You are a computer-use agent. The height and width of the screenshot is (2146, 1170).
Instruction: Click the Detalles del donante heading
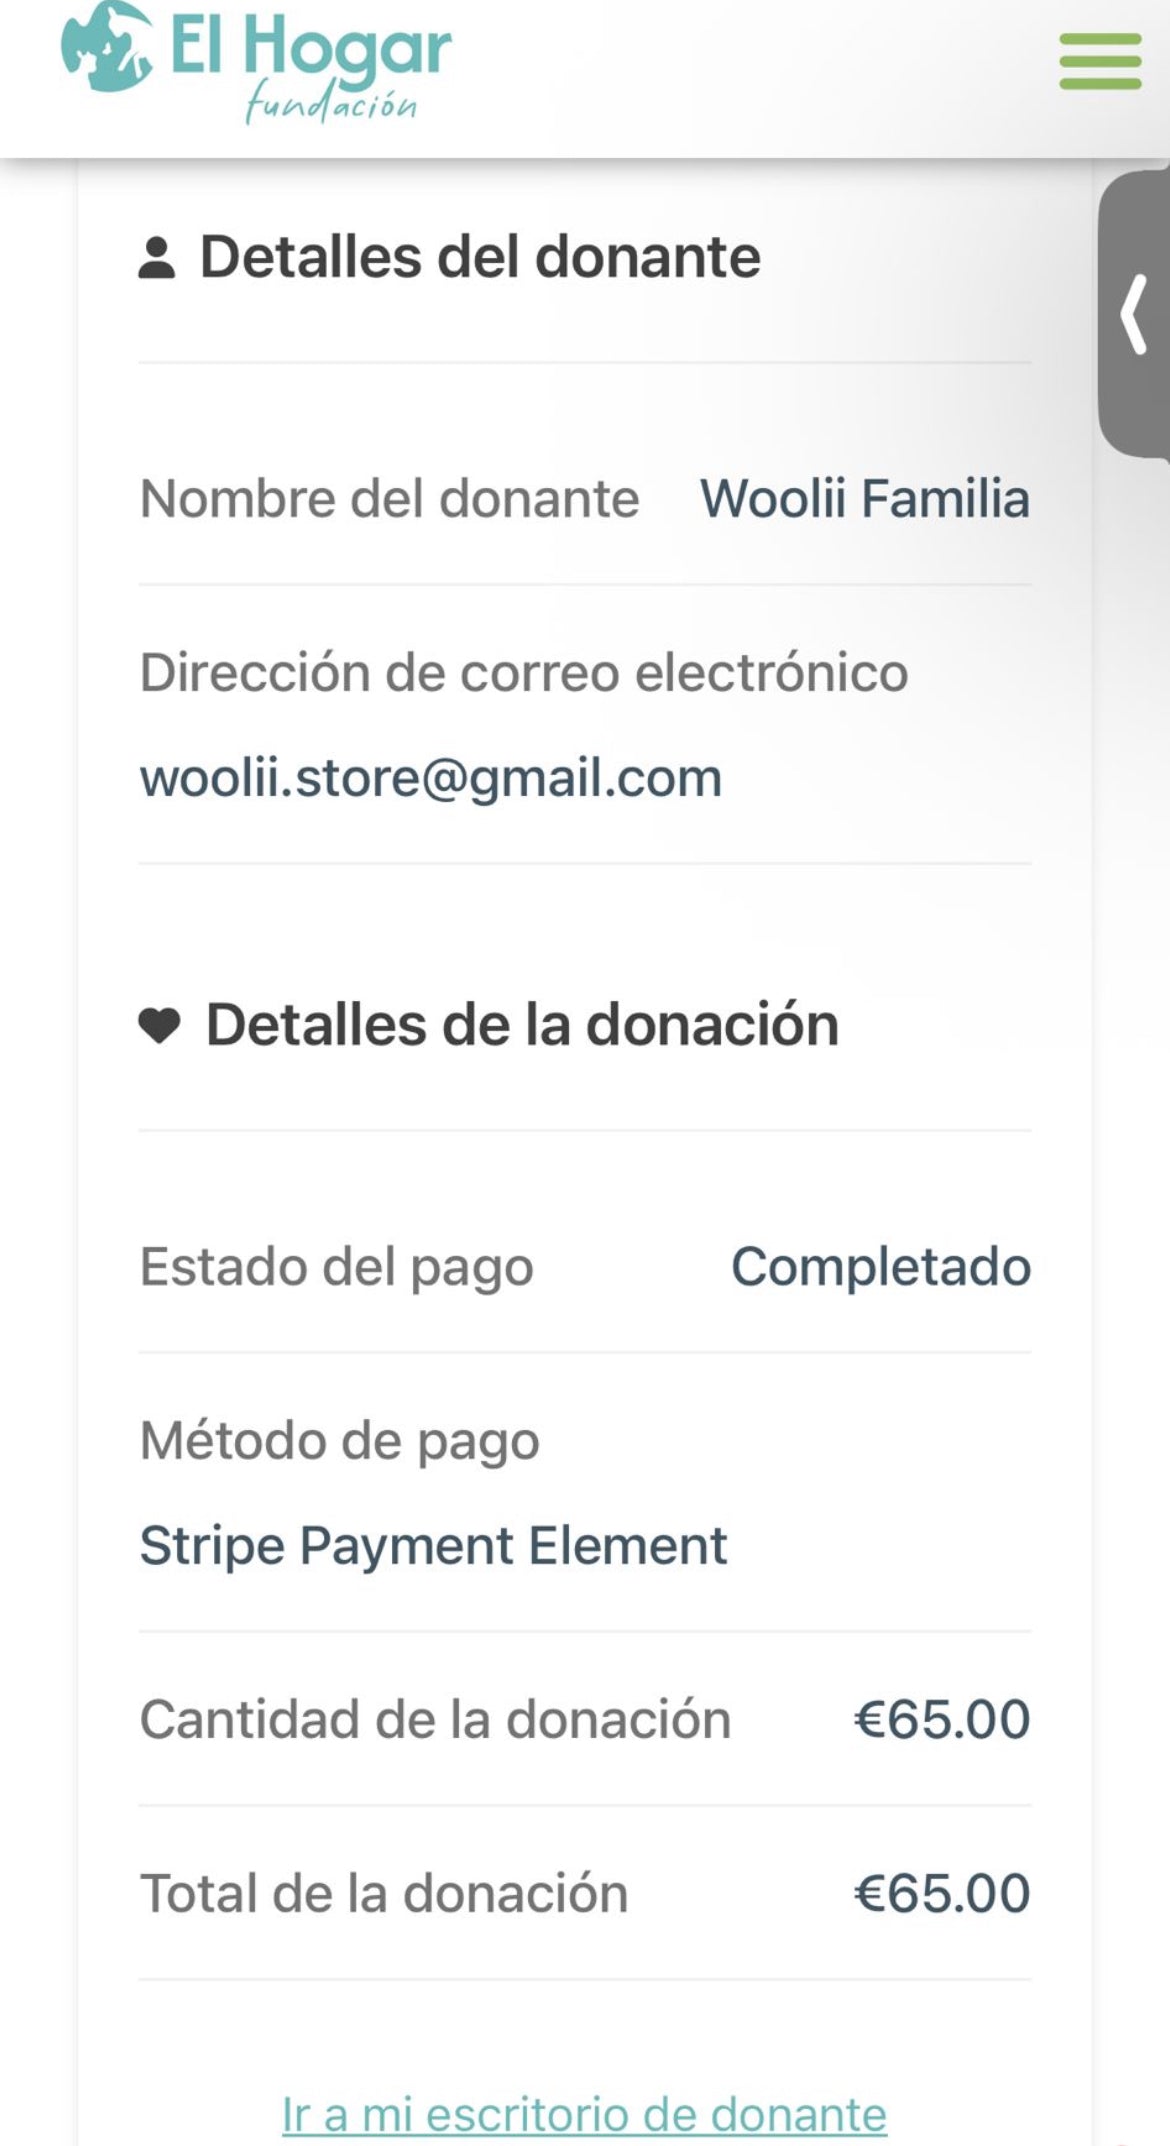[480, 257]
